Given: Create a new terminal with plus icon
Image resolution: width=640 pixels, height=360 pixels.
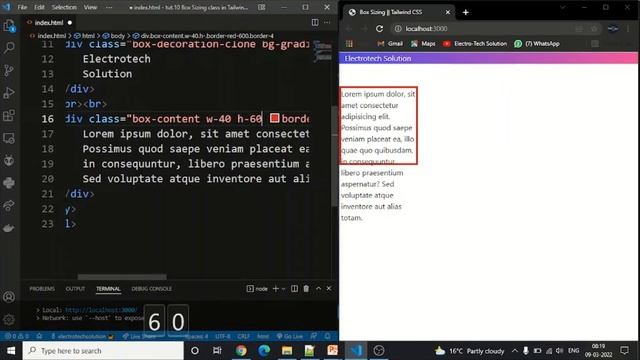Looking at the screenshot, I should [x=276, y=289].
